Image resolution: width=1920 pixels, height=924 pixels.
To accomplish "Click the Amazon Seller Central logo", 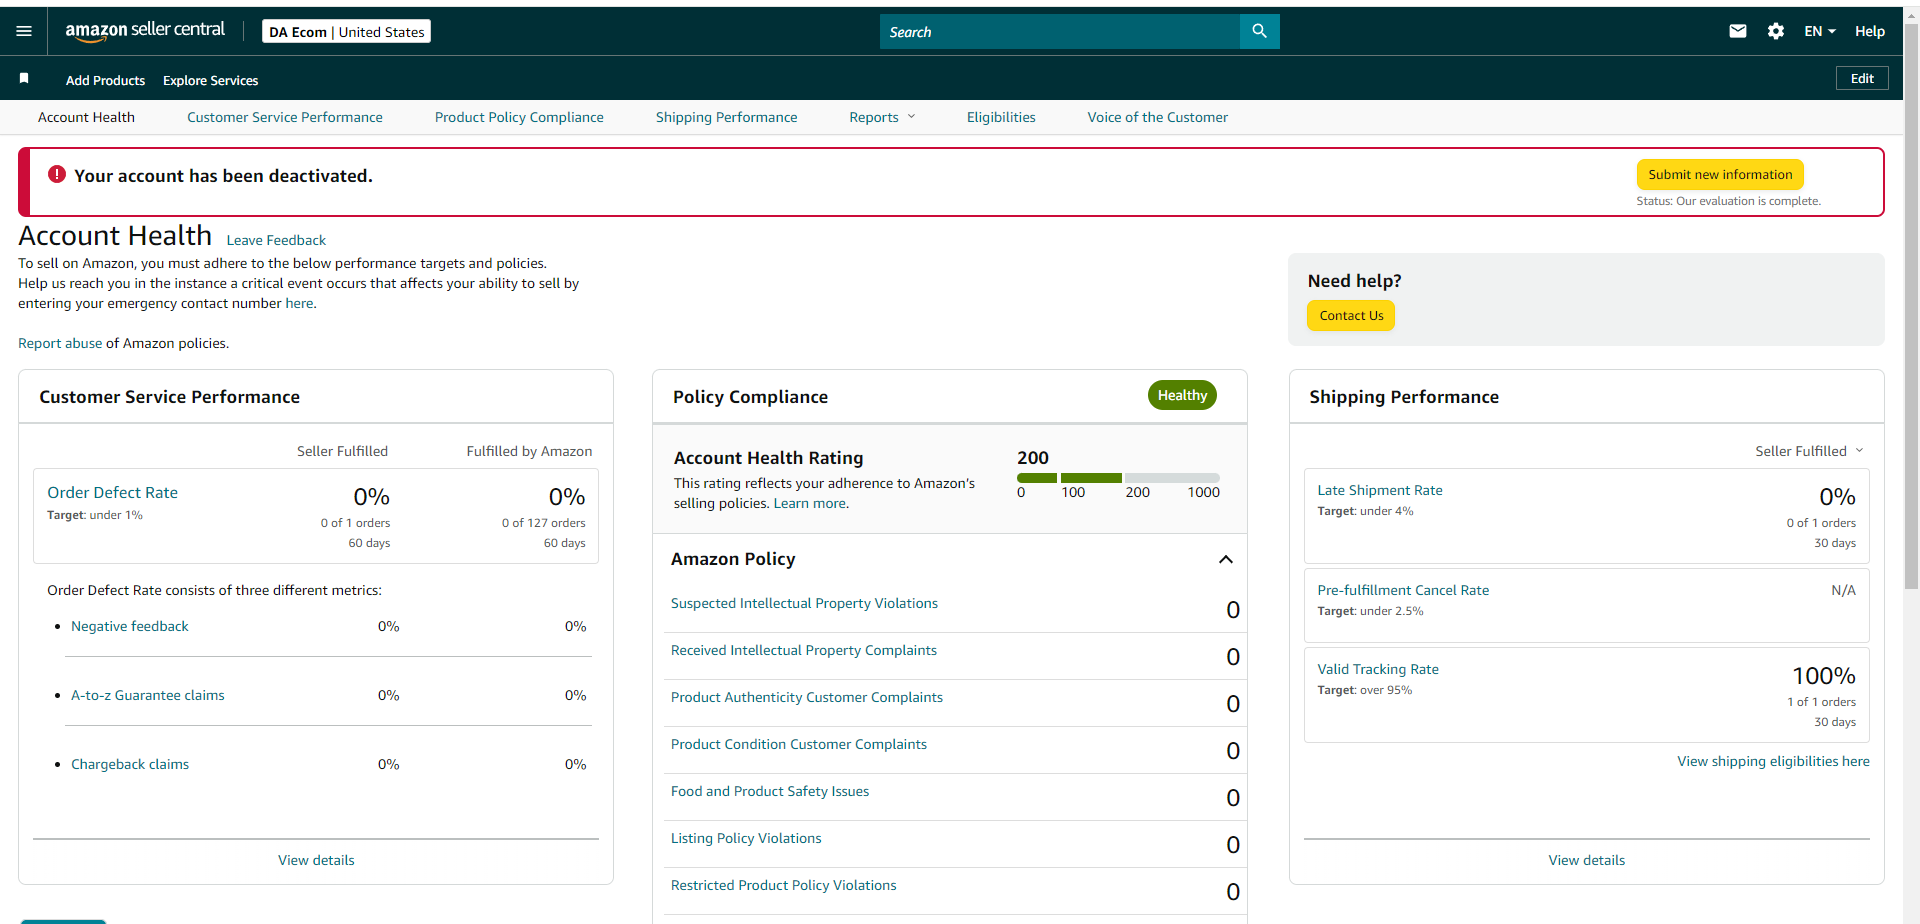I will tap(145, 31).
